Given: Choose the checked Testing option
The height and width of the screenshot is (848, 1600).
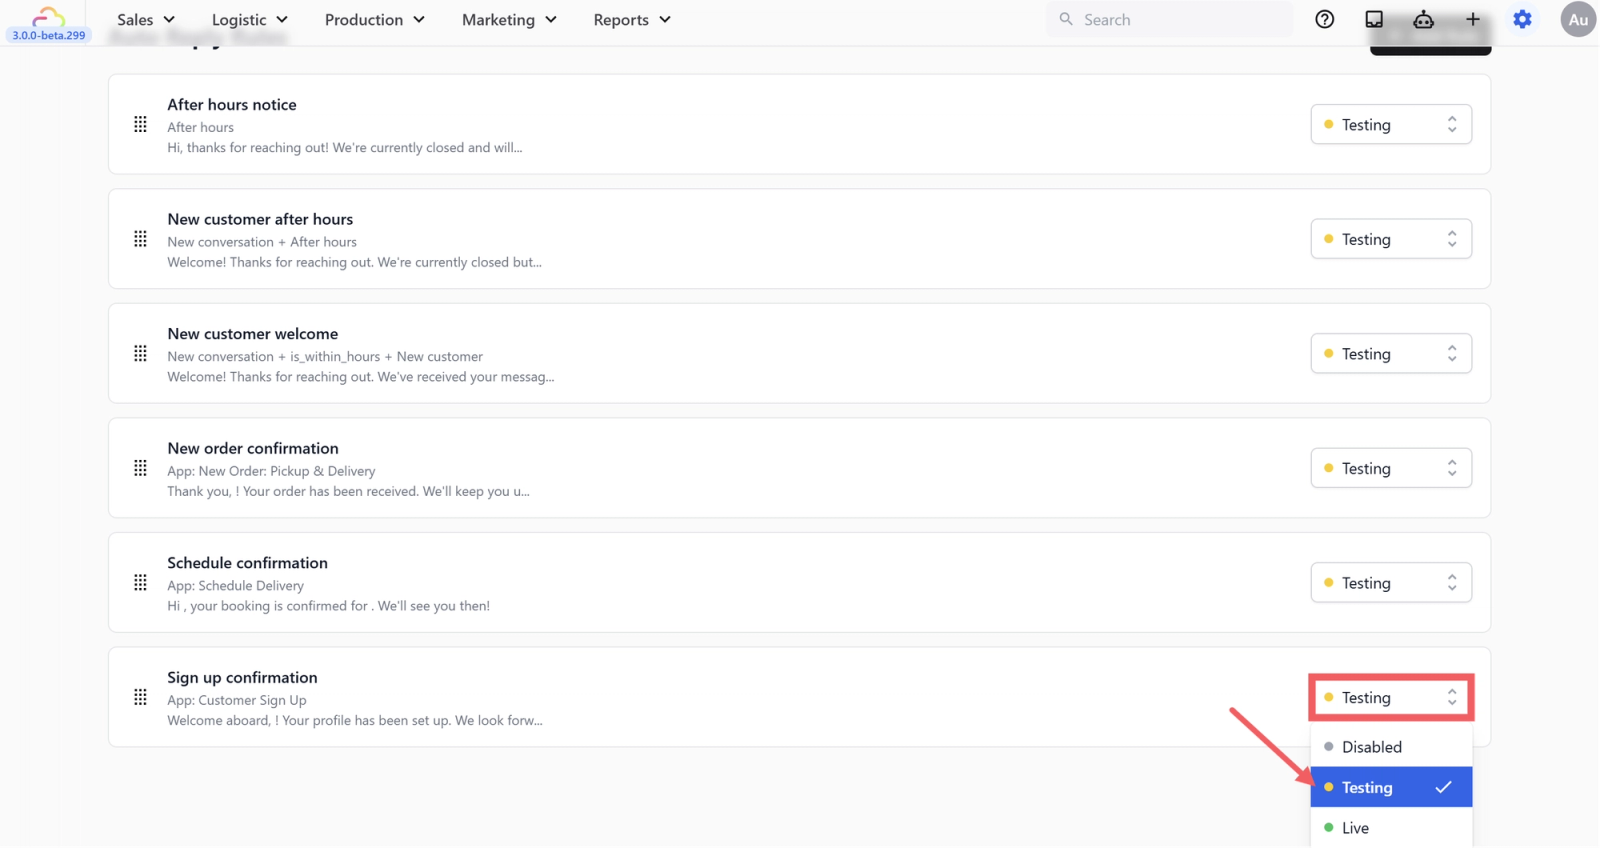Looking at the screenshot, I should 1391,787.
